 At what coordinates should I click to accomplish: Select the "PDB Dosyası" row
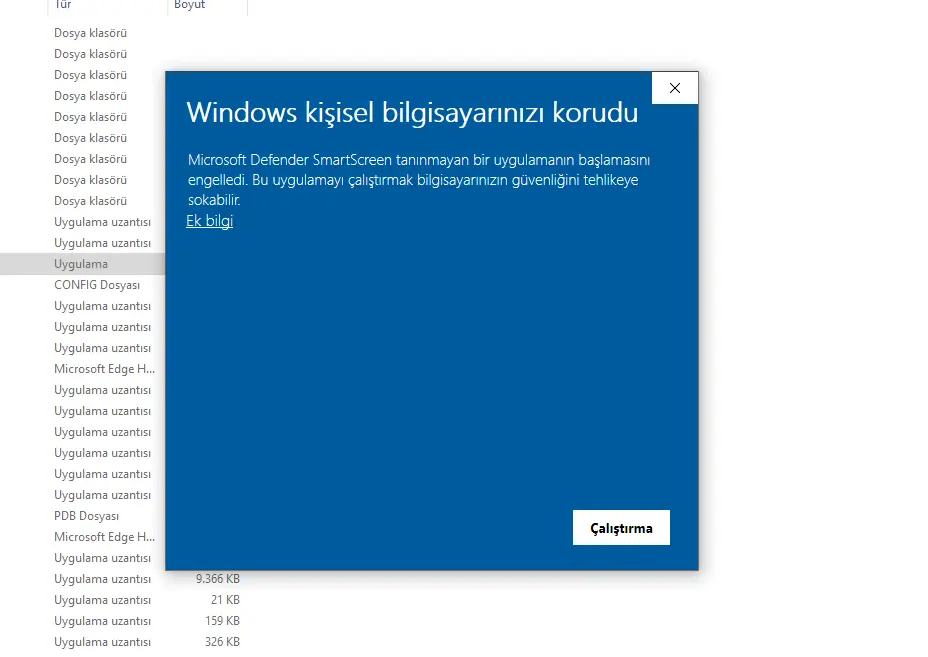point(86,516)
